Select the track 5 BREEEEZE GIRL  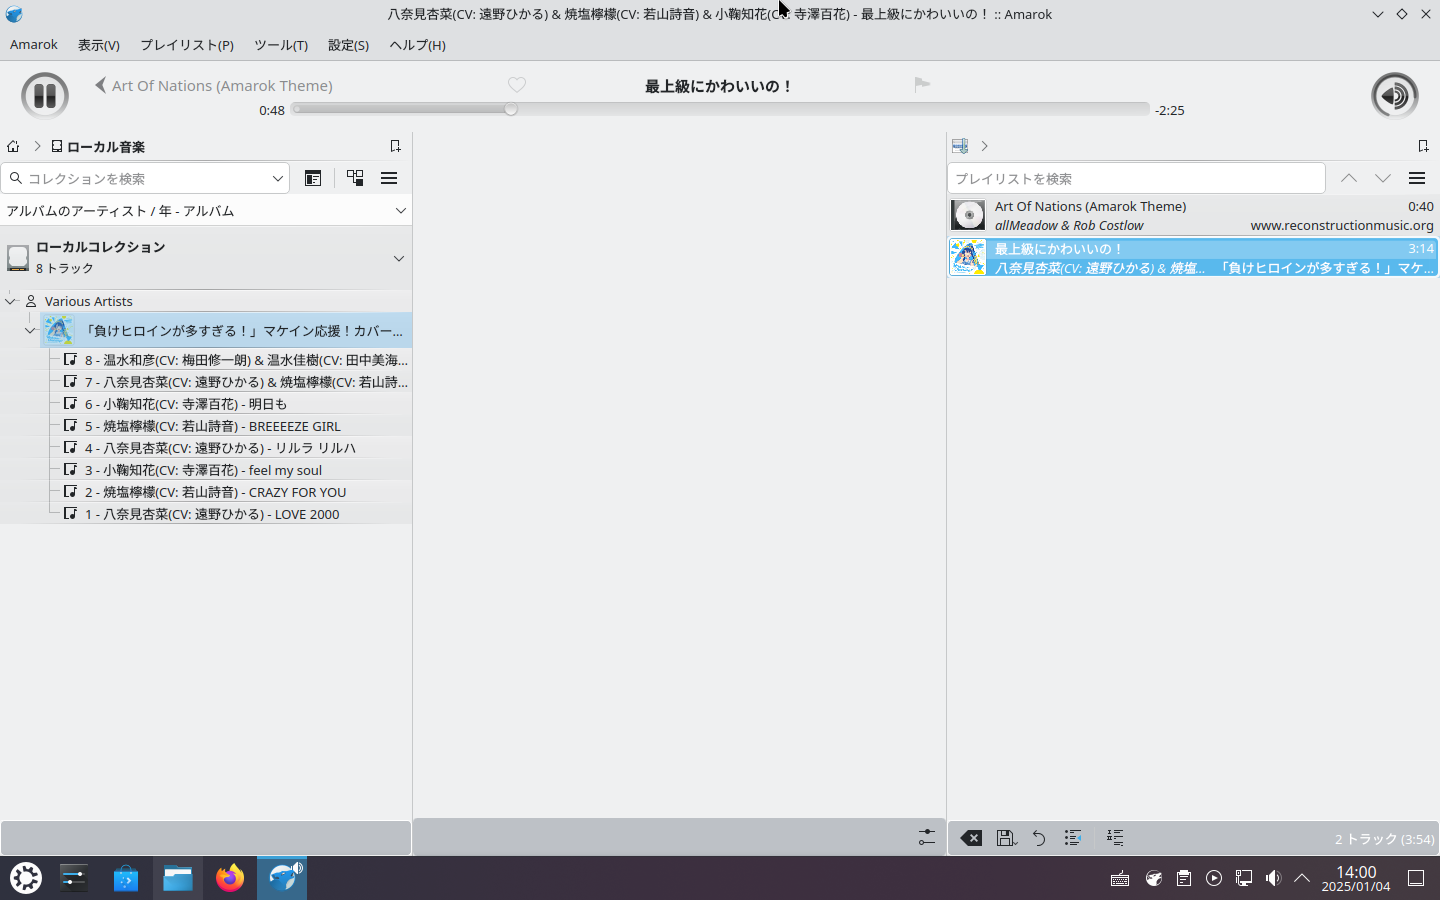(x=212, y=426)
